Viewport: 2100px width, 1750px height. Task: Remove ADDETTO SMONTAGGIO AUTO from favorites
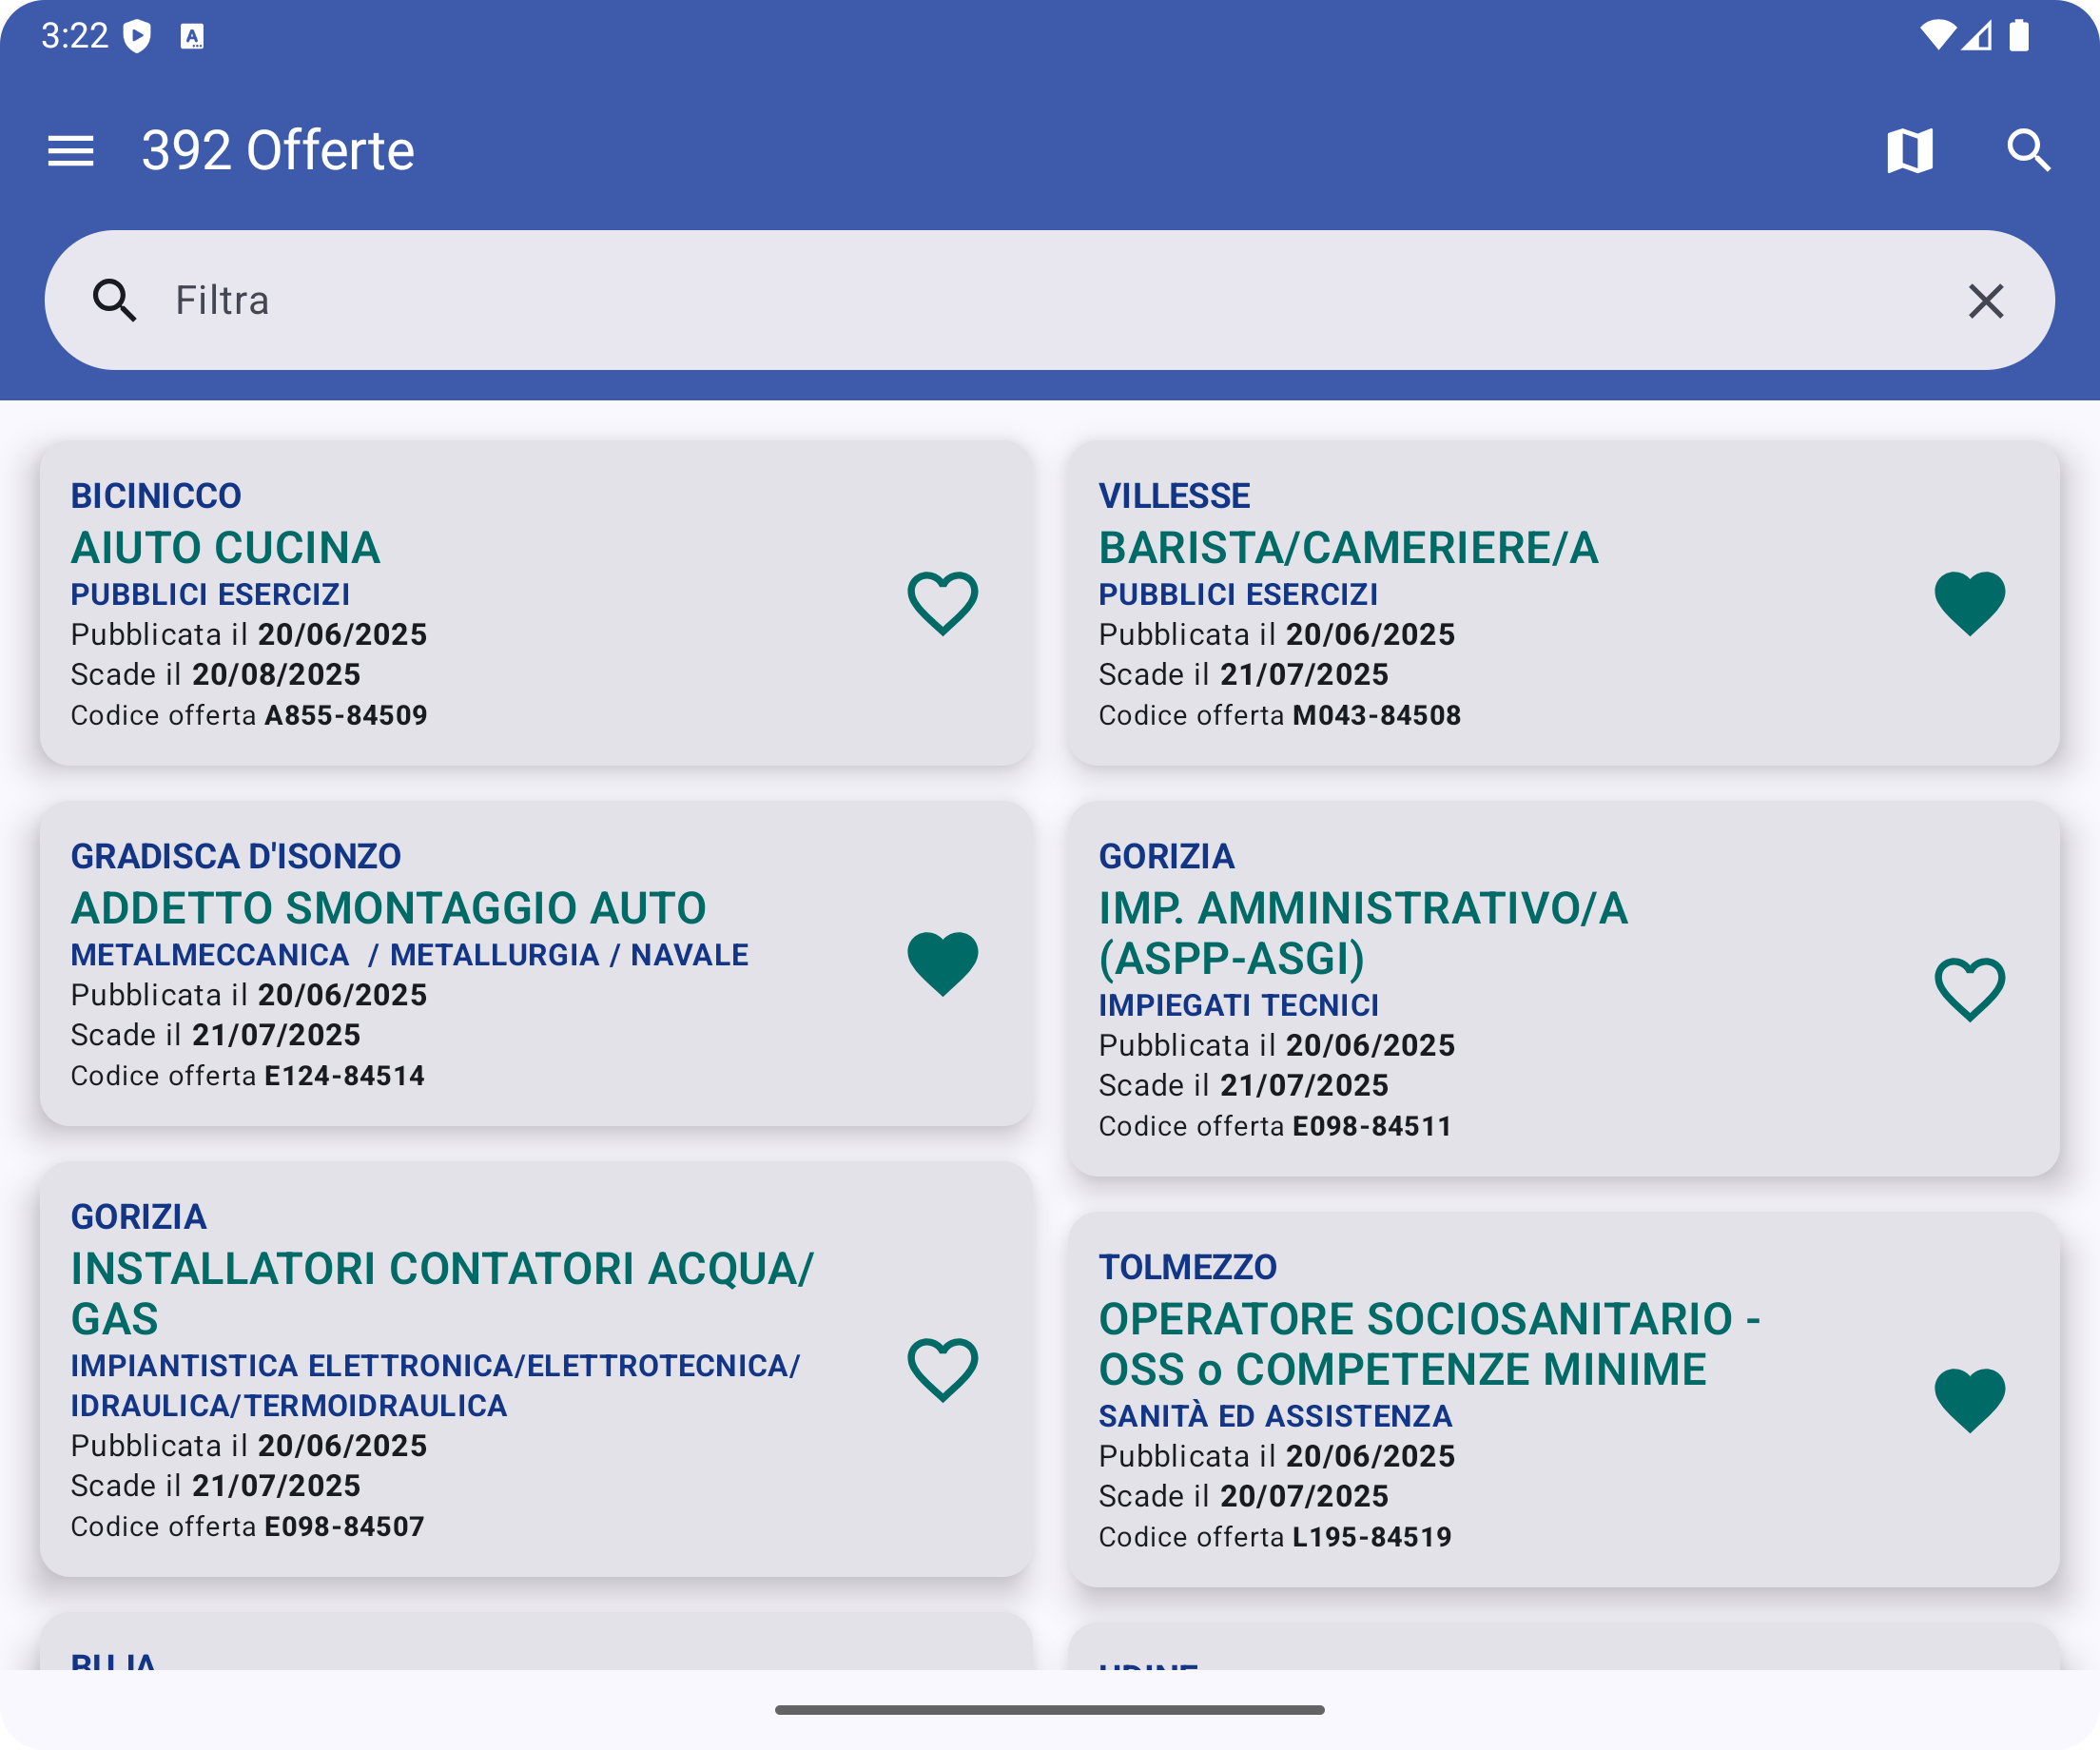(x=942, y=963)
